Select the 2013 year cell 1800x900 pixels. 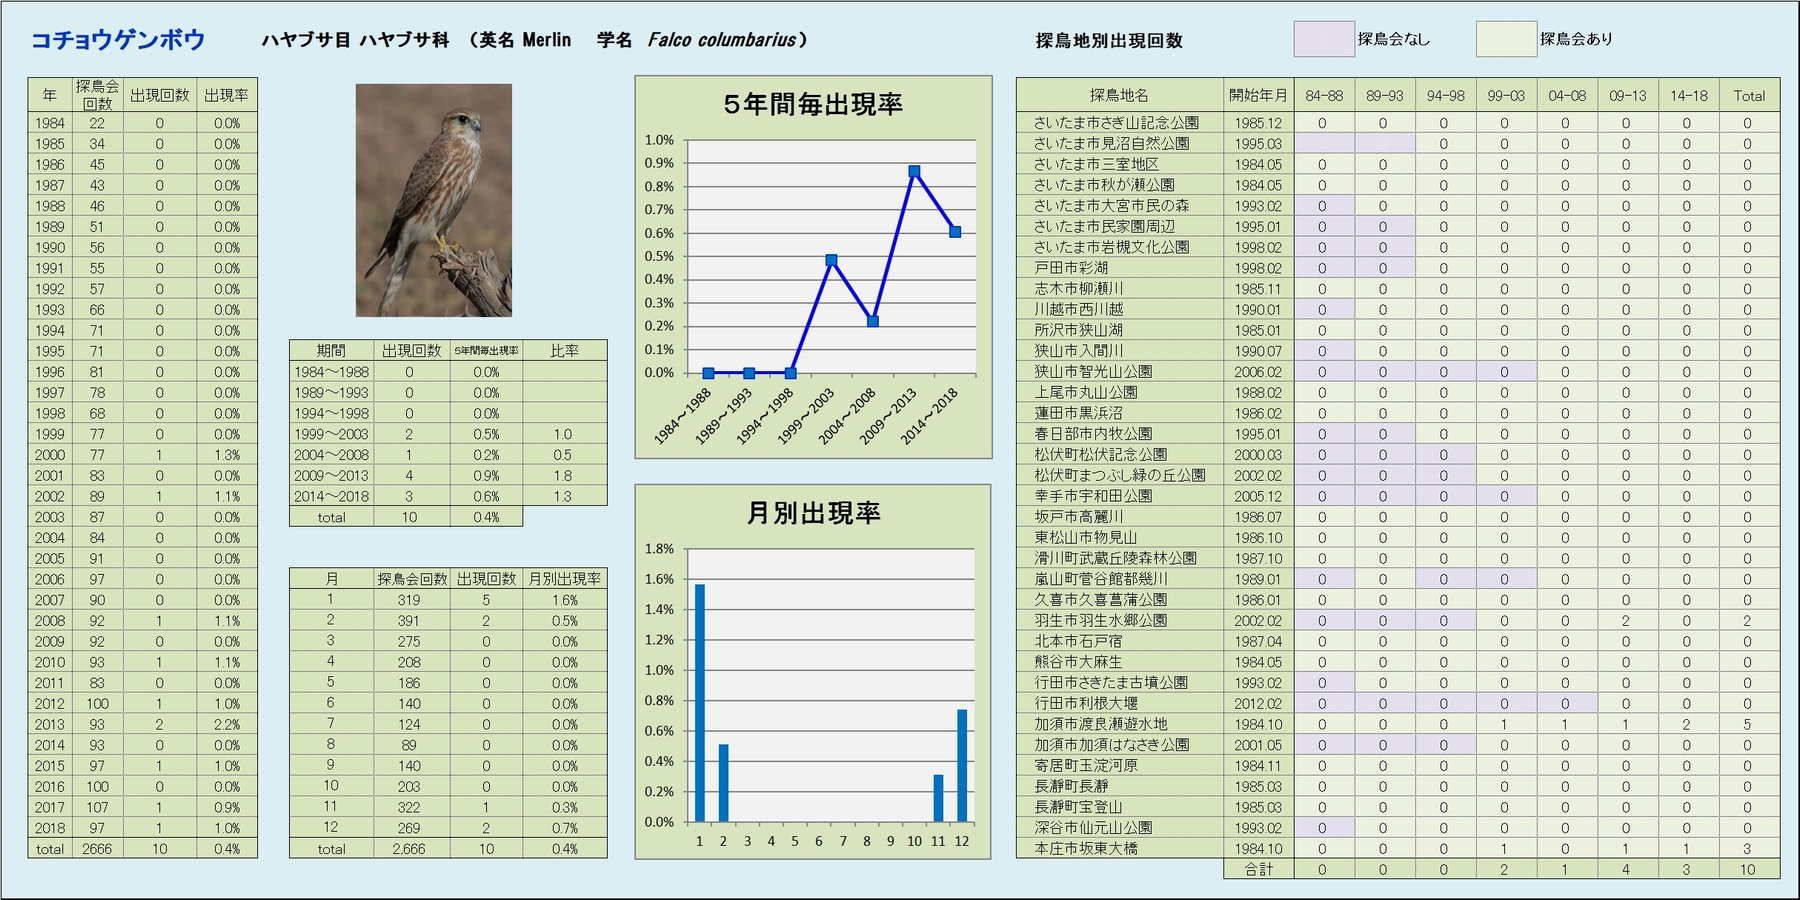[50, 725]
